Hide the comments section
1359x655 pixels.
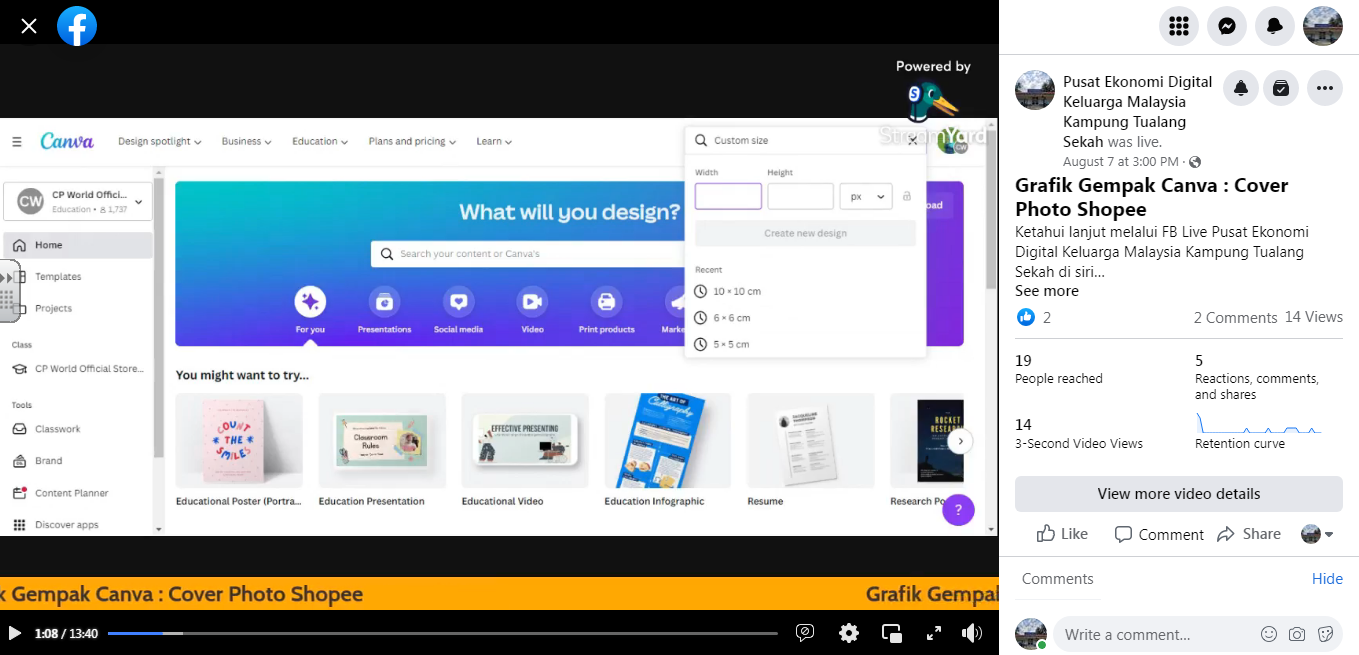click(x=1327, y=579)
